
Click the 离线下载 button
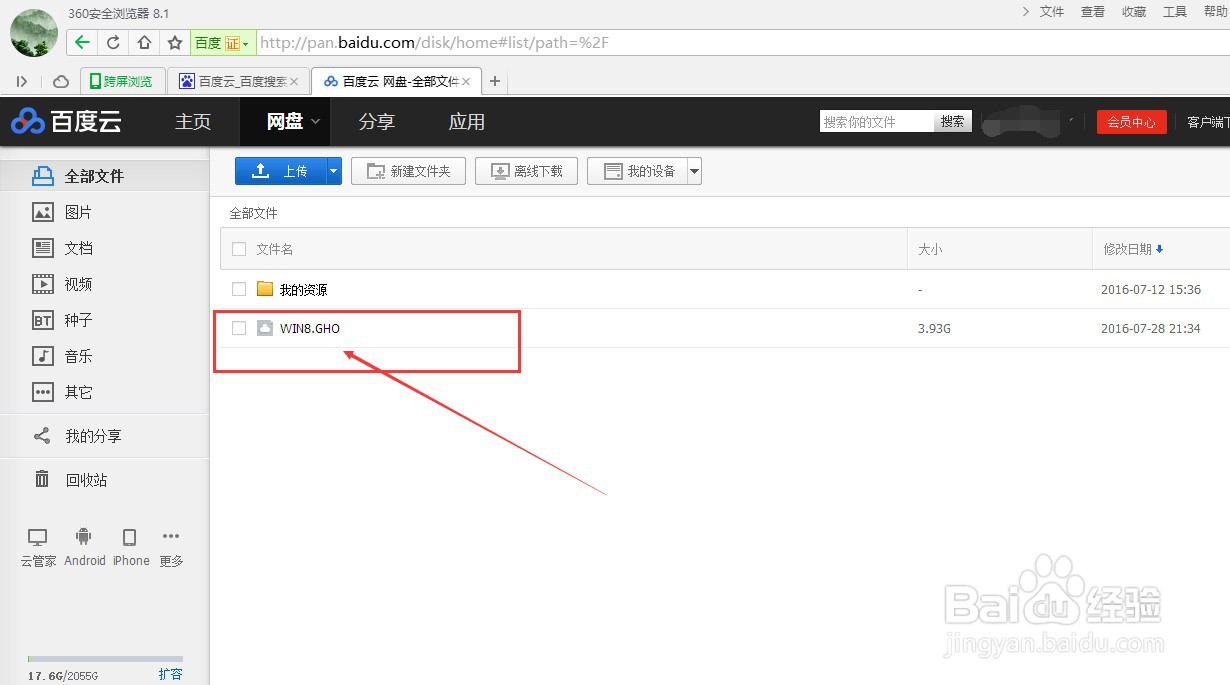(527, 171)
